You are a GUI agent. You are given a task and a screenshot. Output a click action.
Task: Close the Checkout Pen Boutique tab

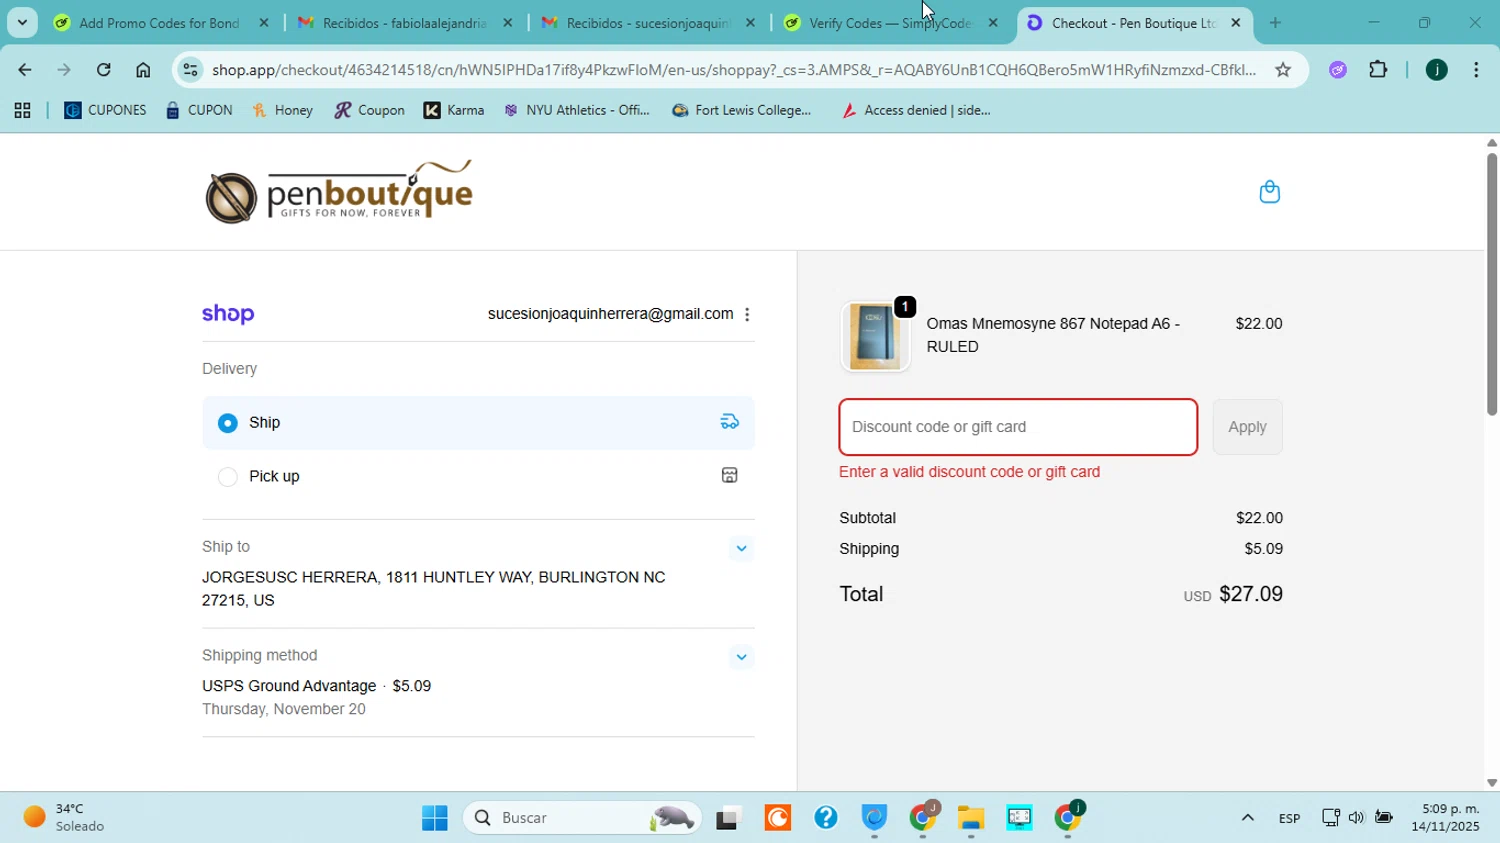point(1236,23)
